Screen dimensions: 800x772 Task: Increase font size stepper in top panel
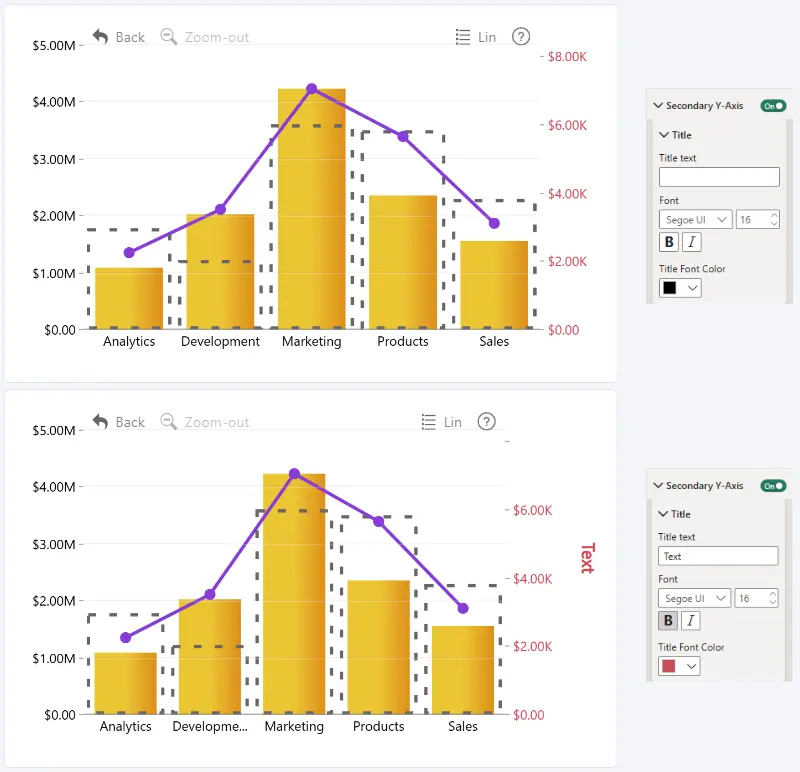pyautogui.click(x=774, y=215)
